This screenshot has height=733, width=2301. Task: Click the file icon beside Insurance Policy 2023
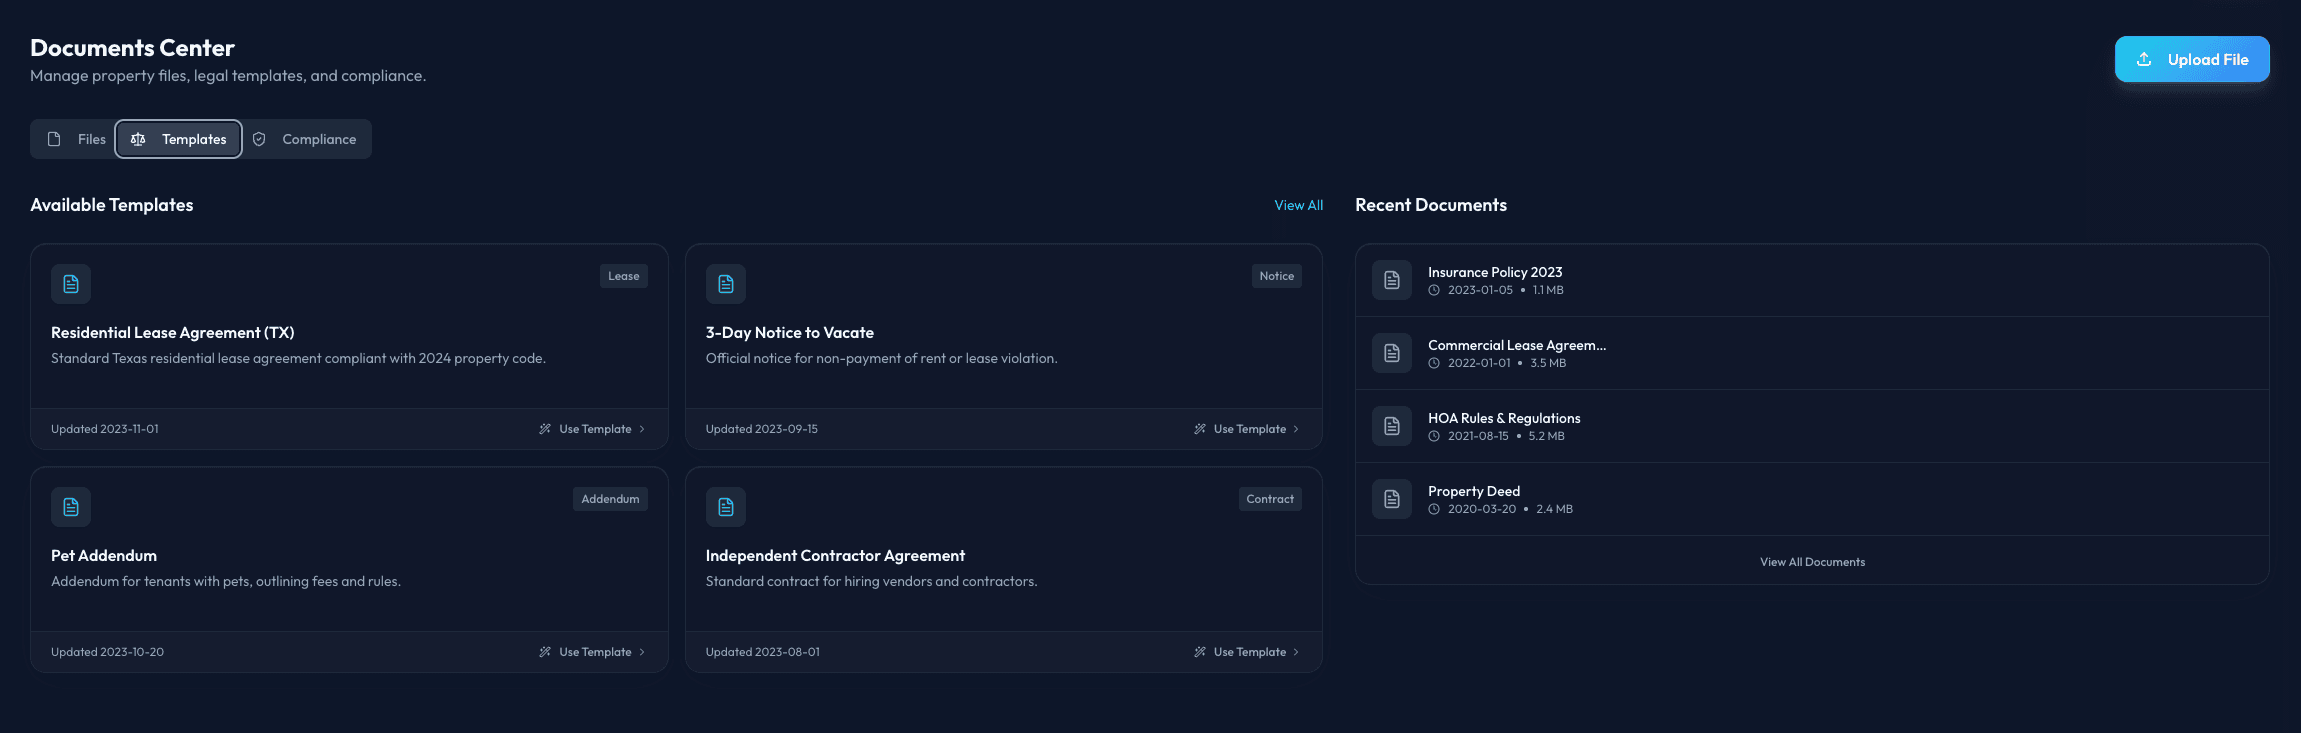[x=1392, y=280]
